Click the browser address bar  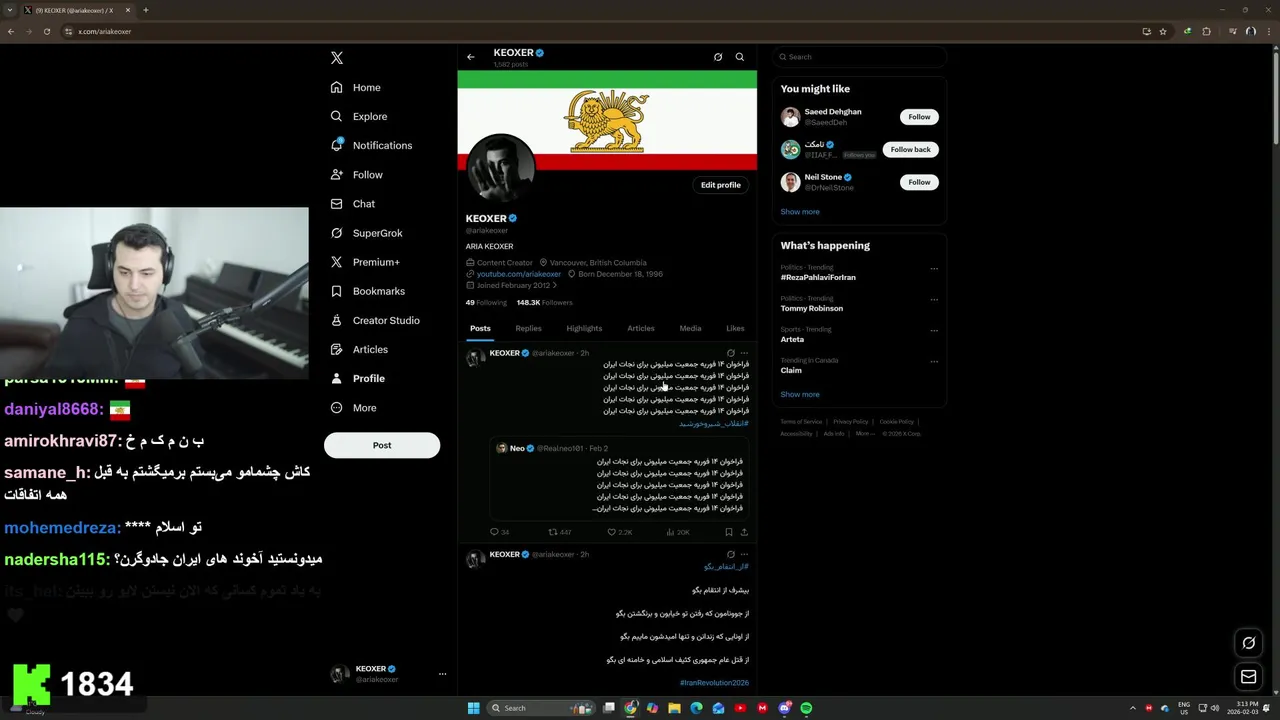pos(600,31)
